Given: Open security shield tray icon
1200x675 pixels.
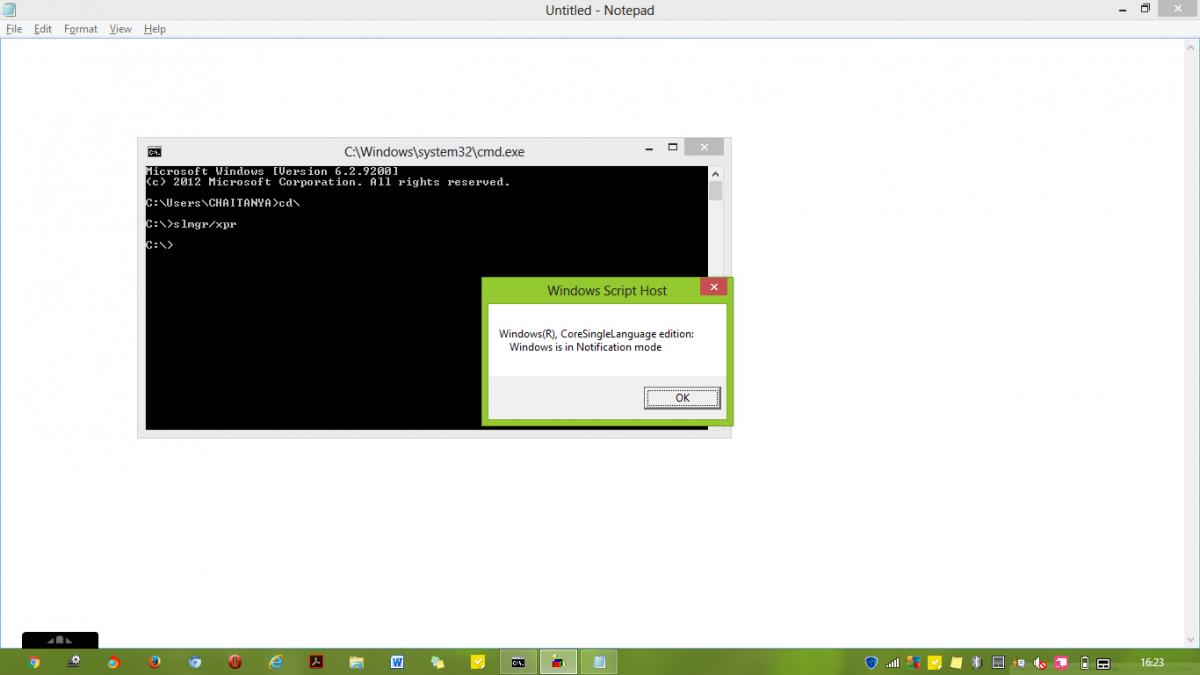Looking at the screenshot, I should [871, 662].
